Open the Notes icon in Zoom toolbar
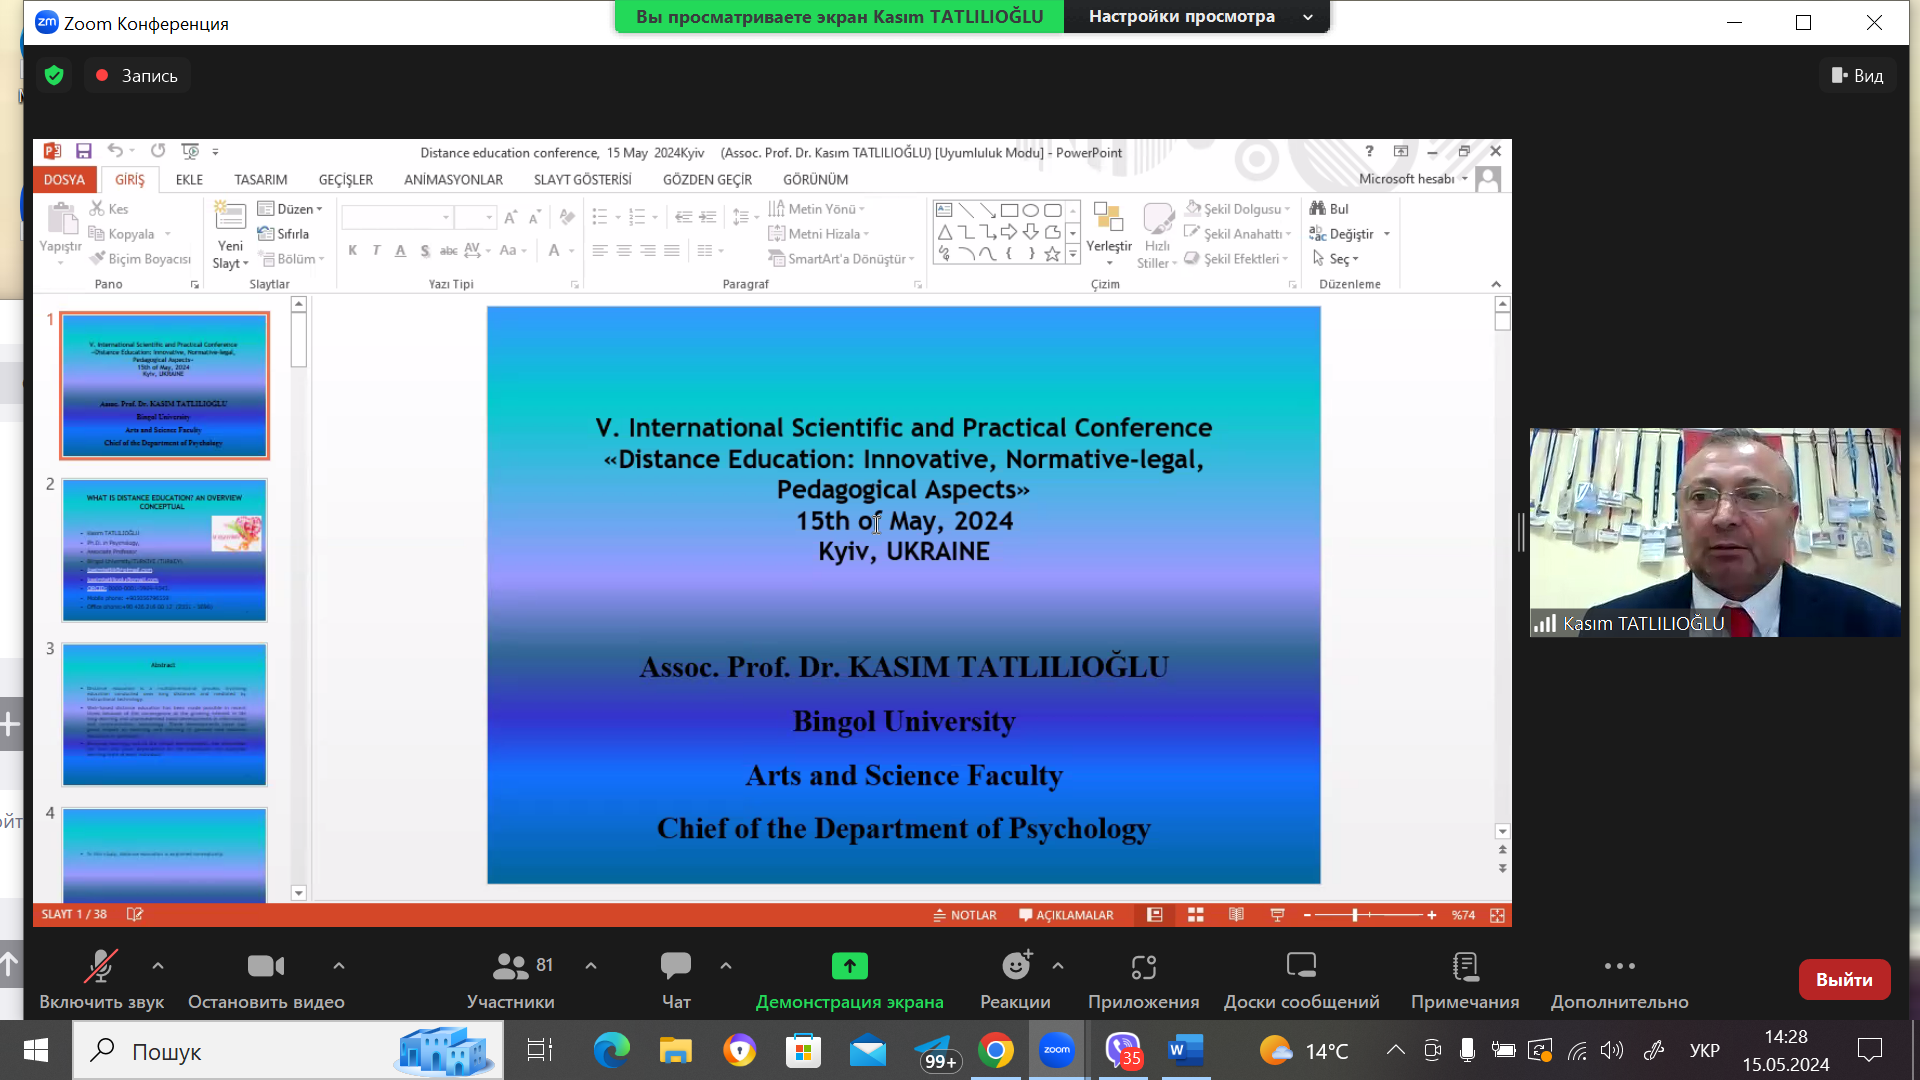The height and width of the screenshot is (1080, 1920). (x=1465, y=966)
